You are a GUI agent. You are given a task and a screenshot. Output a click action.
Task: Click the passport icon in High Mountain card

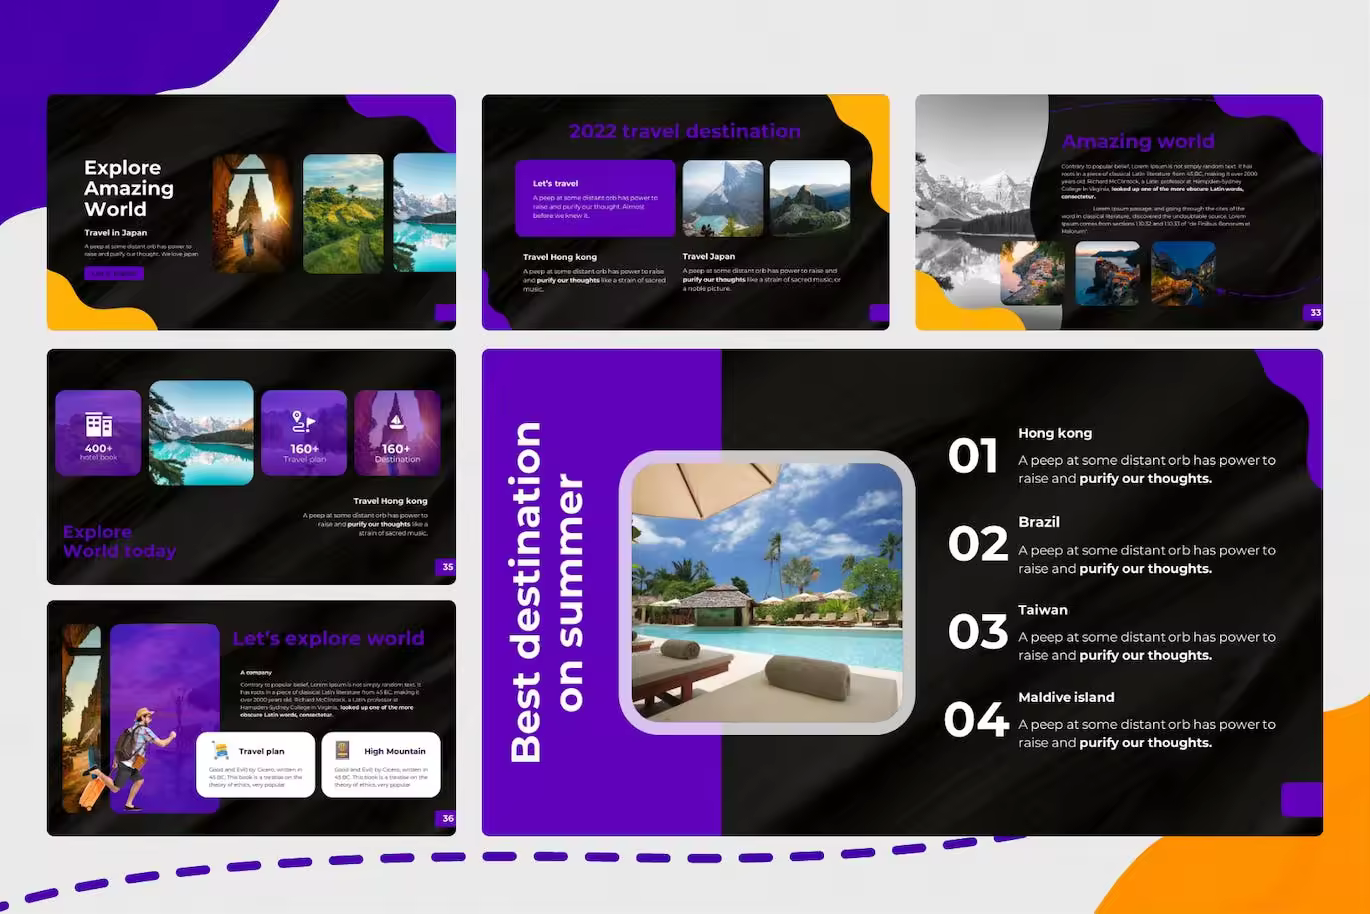coord(342,750)
